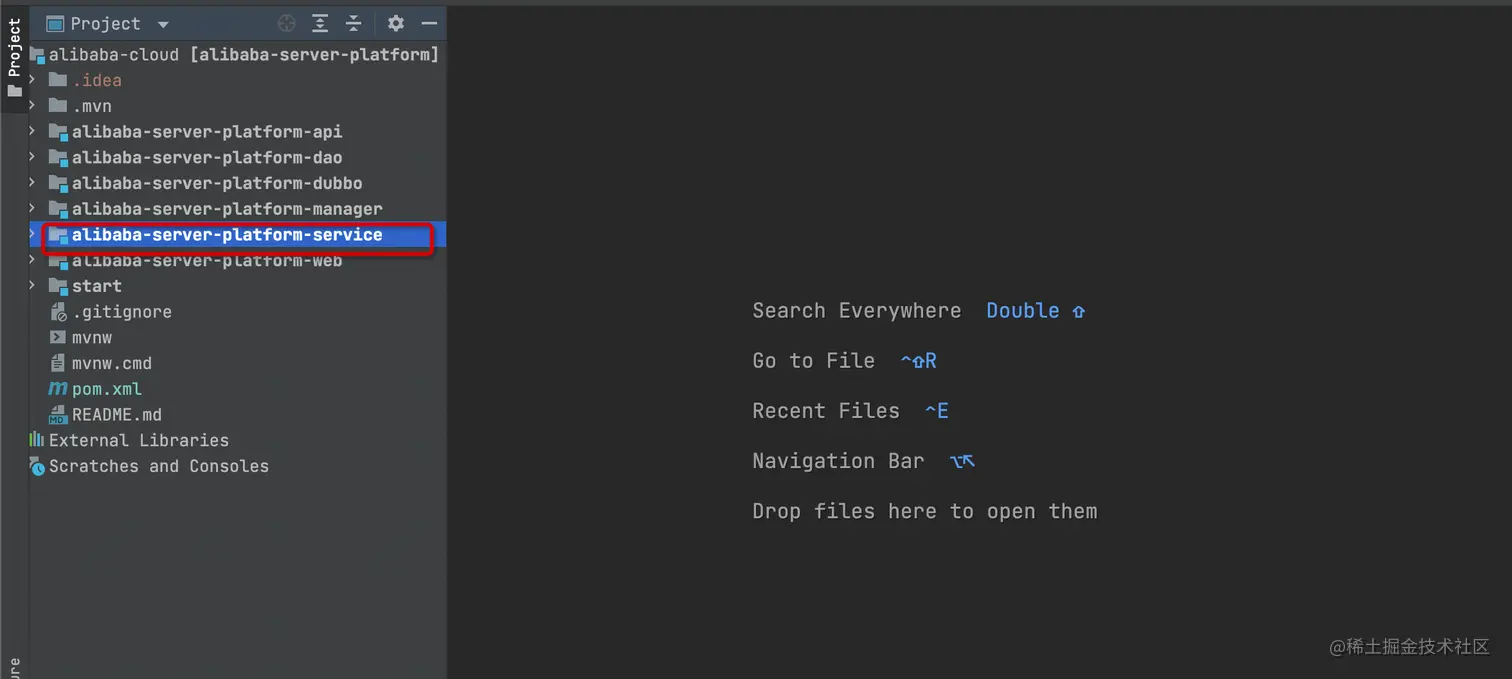1512x679 pixels.
Task: Select alibaba-server-platform-web module
Action: coord(238,260)
